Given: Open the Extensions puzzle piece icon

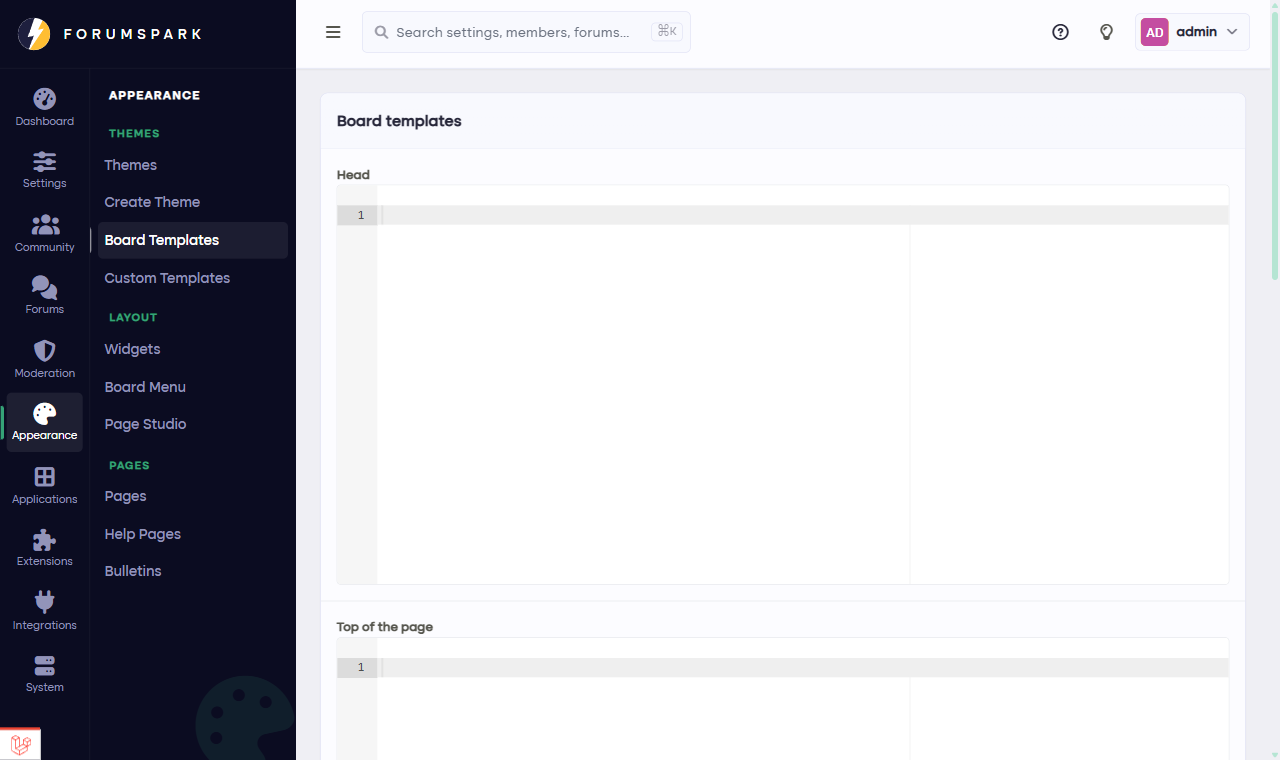Looking at the screenshot, I should 45,540.
